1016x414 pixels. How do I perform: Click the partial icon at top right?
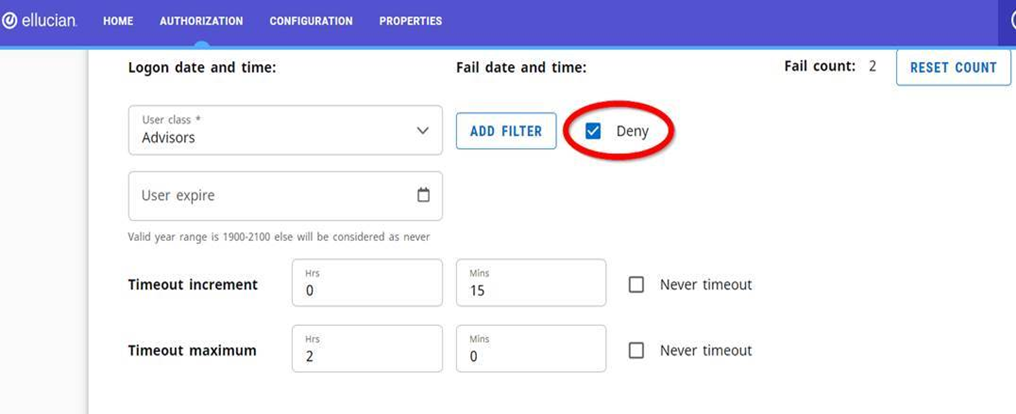(1011, 21)
